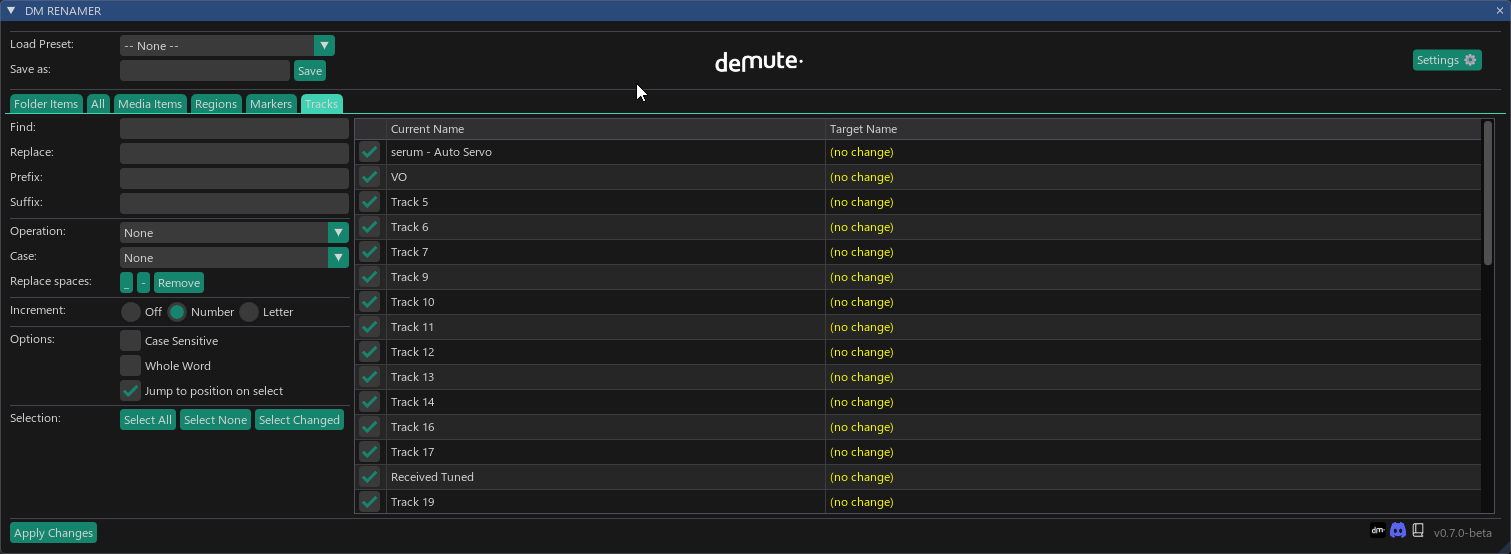Select the Track 16 name cell
The image size is (1511, 554).
pos(605,427)
